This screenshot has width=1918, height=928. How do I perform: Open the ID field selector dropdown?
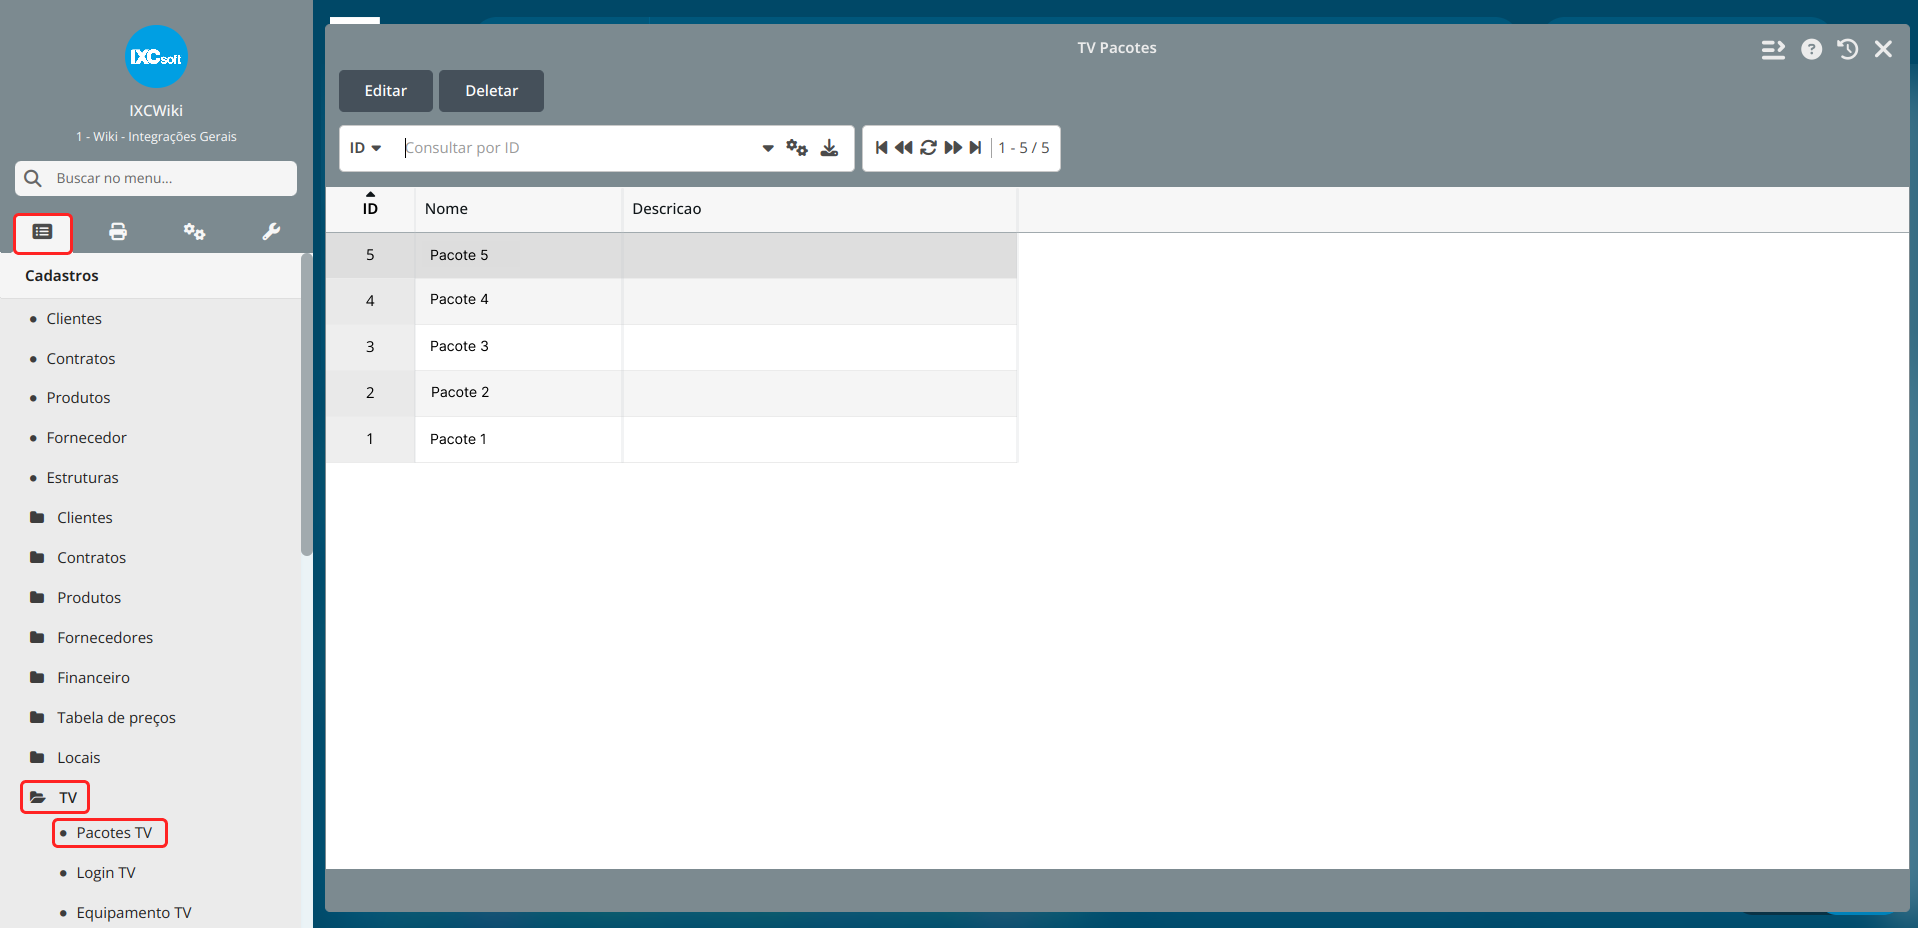point(366,148)
